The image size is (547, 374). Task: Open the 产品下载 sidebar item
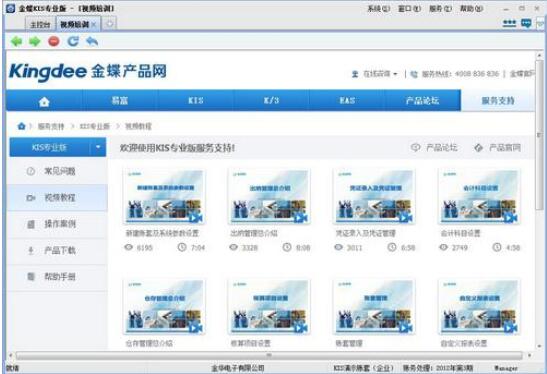click(57, 250)
